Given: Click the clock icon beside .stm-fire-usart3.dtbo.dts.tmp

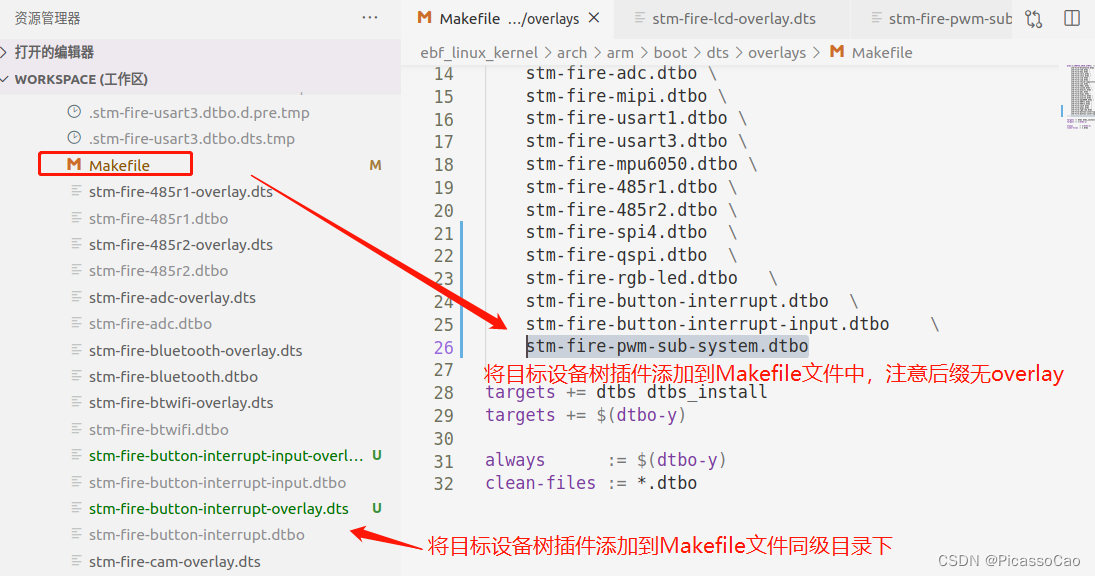Looking at the screenshot, I should pyautogui.click(x=74, y=138).
